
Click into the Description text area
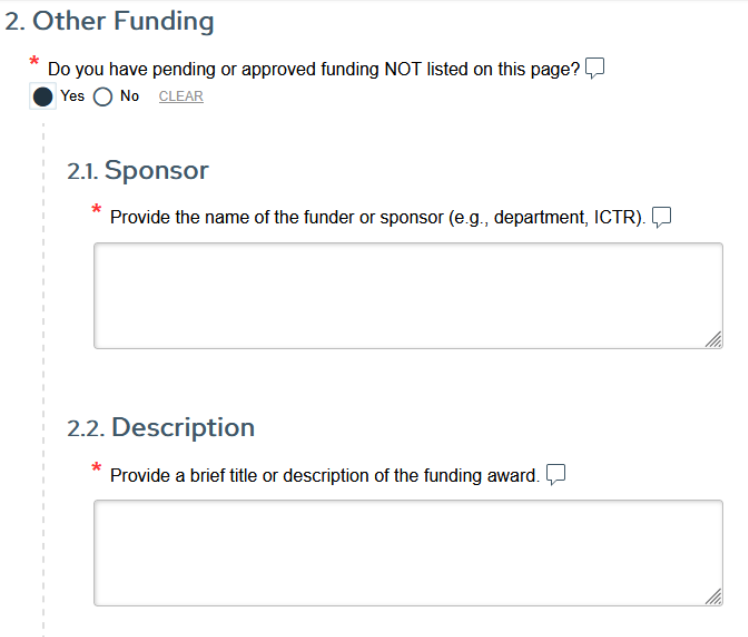(x=408, y=552)
